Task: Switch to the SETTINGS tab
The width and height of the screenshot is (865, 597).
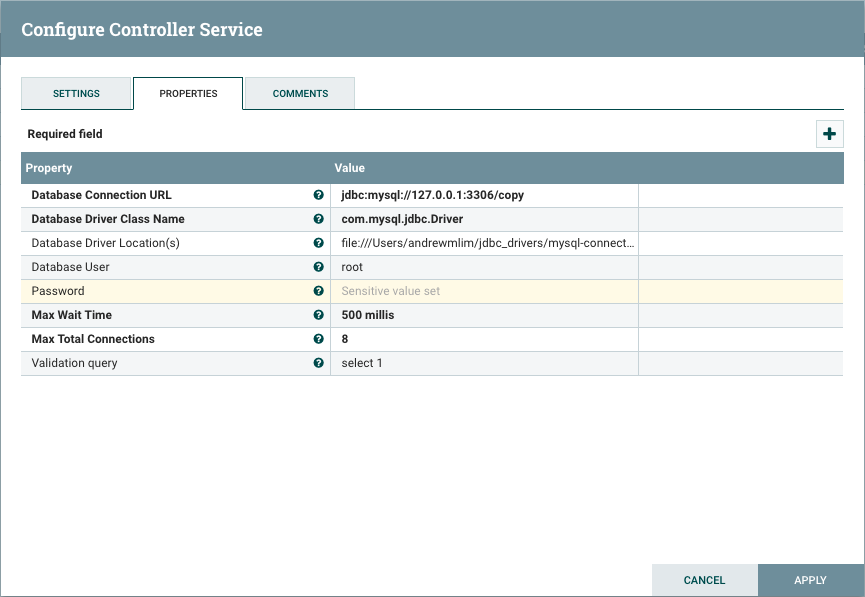Action: pos(76,93)
